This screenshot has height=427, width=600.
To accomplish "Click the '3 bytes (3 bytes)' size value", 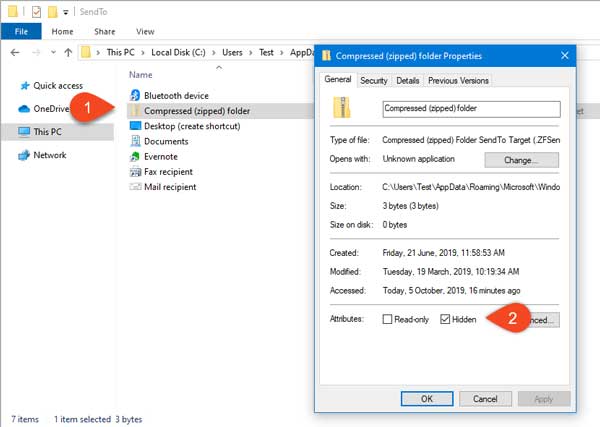I will 411,206.
